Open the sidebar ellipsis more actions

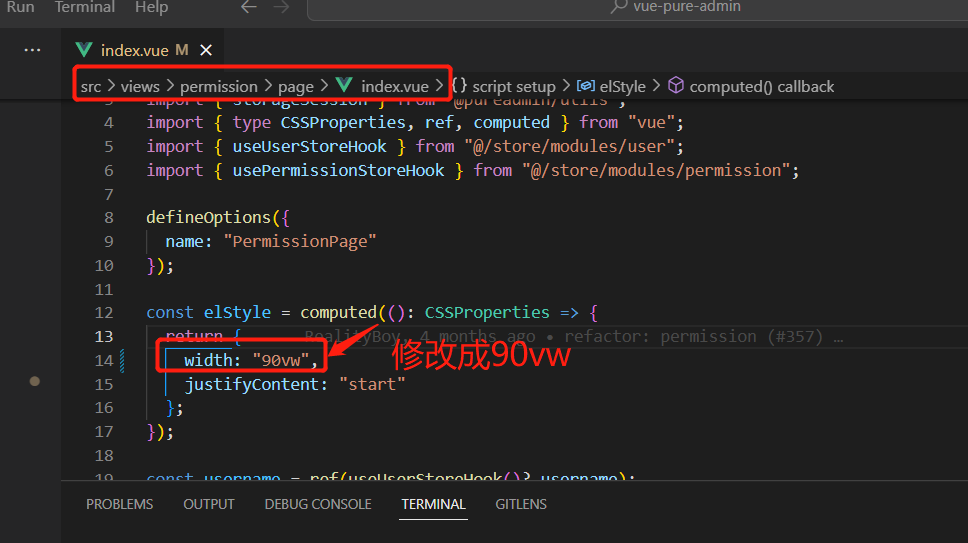click(32, 50)
